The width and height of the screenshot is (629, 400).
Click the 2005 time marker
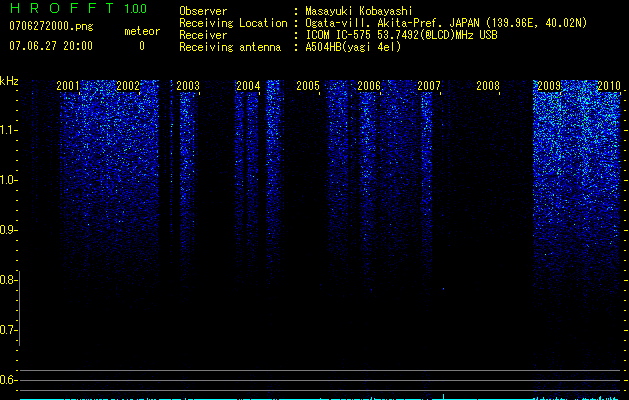click(x=308, y=86)
